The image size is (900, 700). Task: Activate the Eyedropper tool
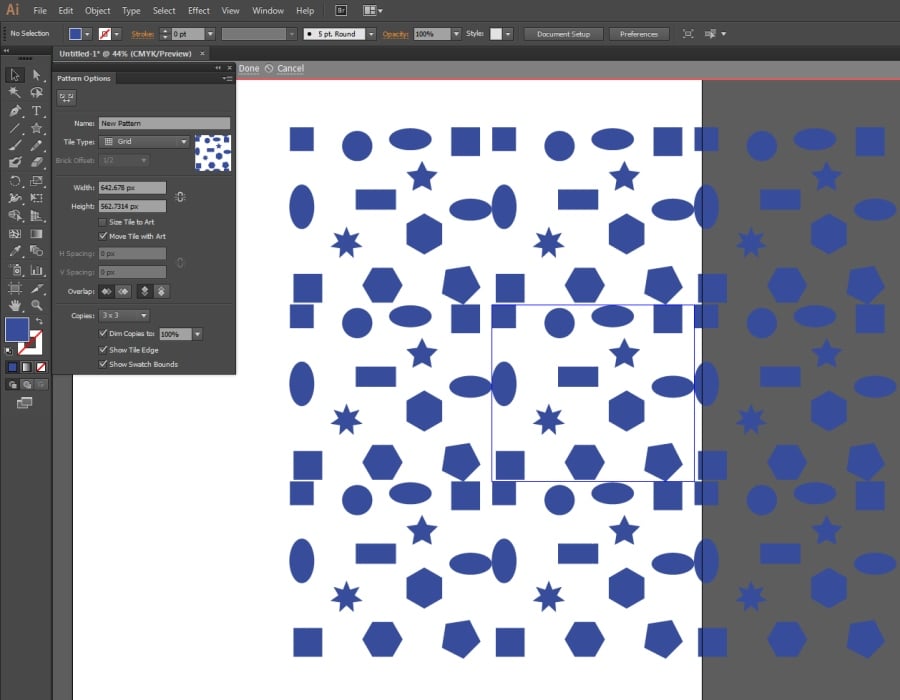coord(14,252)
